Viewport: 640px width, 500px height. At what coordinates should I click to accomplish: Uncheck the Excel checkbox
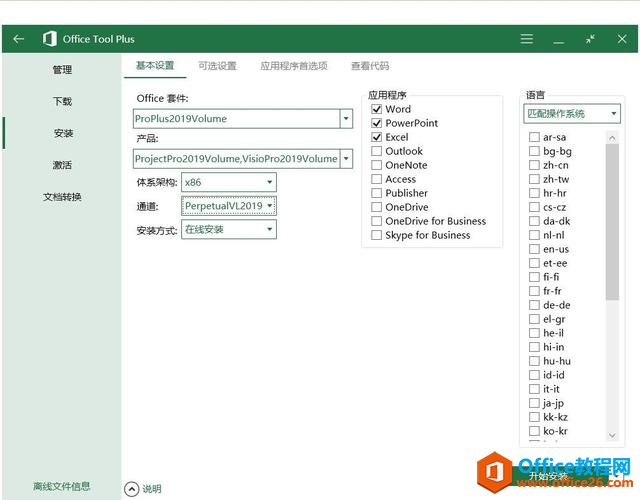coord(376,137)
